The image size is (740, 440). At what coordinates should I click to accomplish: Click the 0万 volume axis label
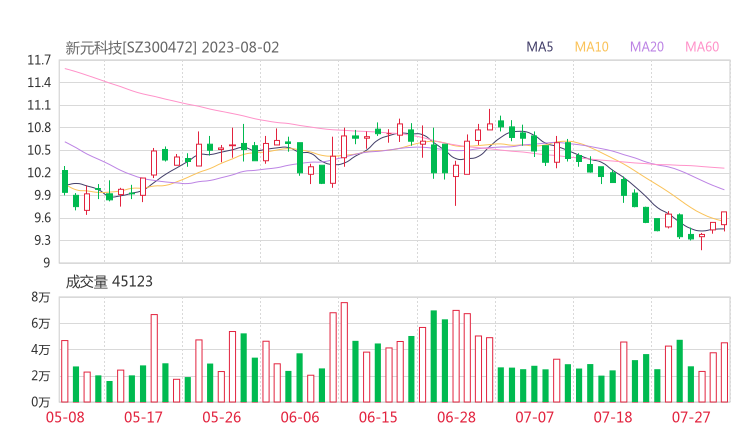[41, 402]
